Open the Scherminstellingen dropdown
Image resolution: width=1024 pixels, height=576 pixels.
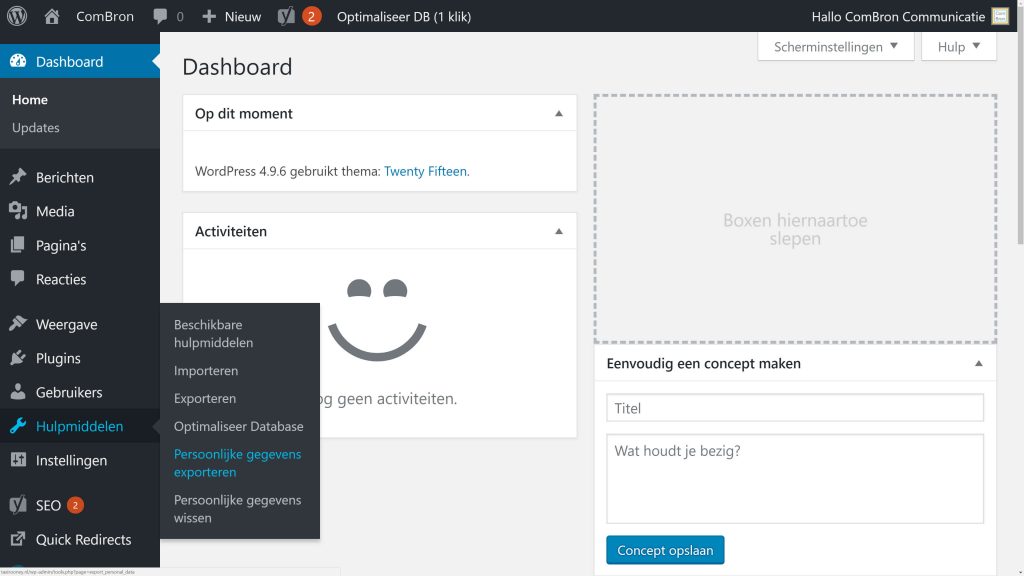(837, 46)
